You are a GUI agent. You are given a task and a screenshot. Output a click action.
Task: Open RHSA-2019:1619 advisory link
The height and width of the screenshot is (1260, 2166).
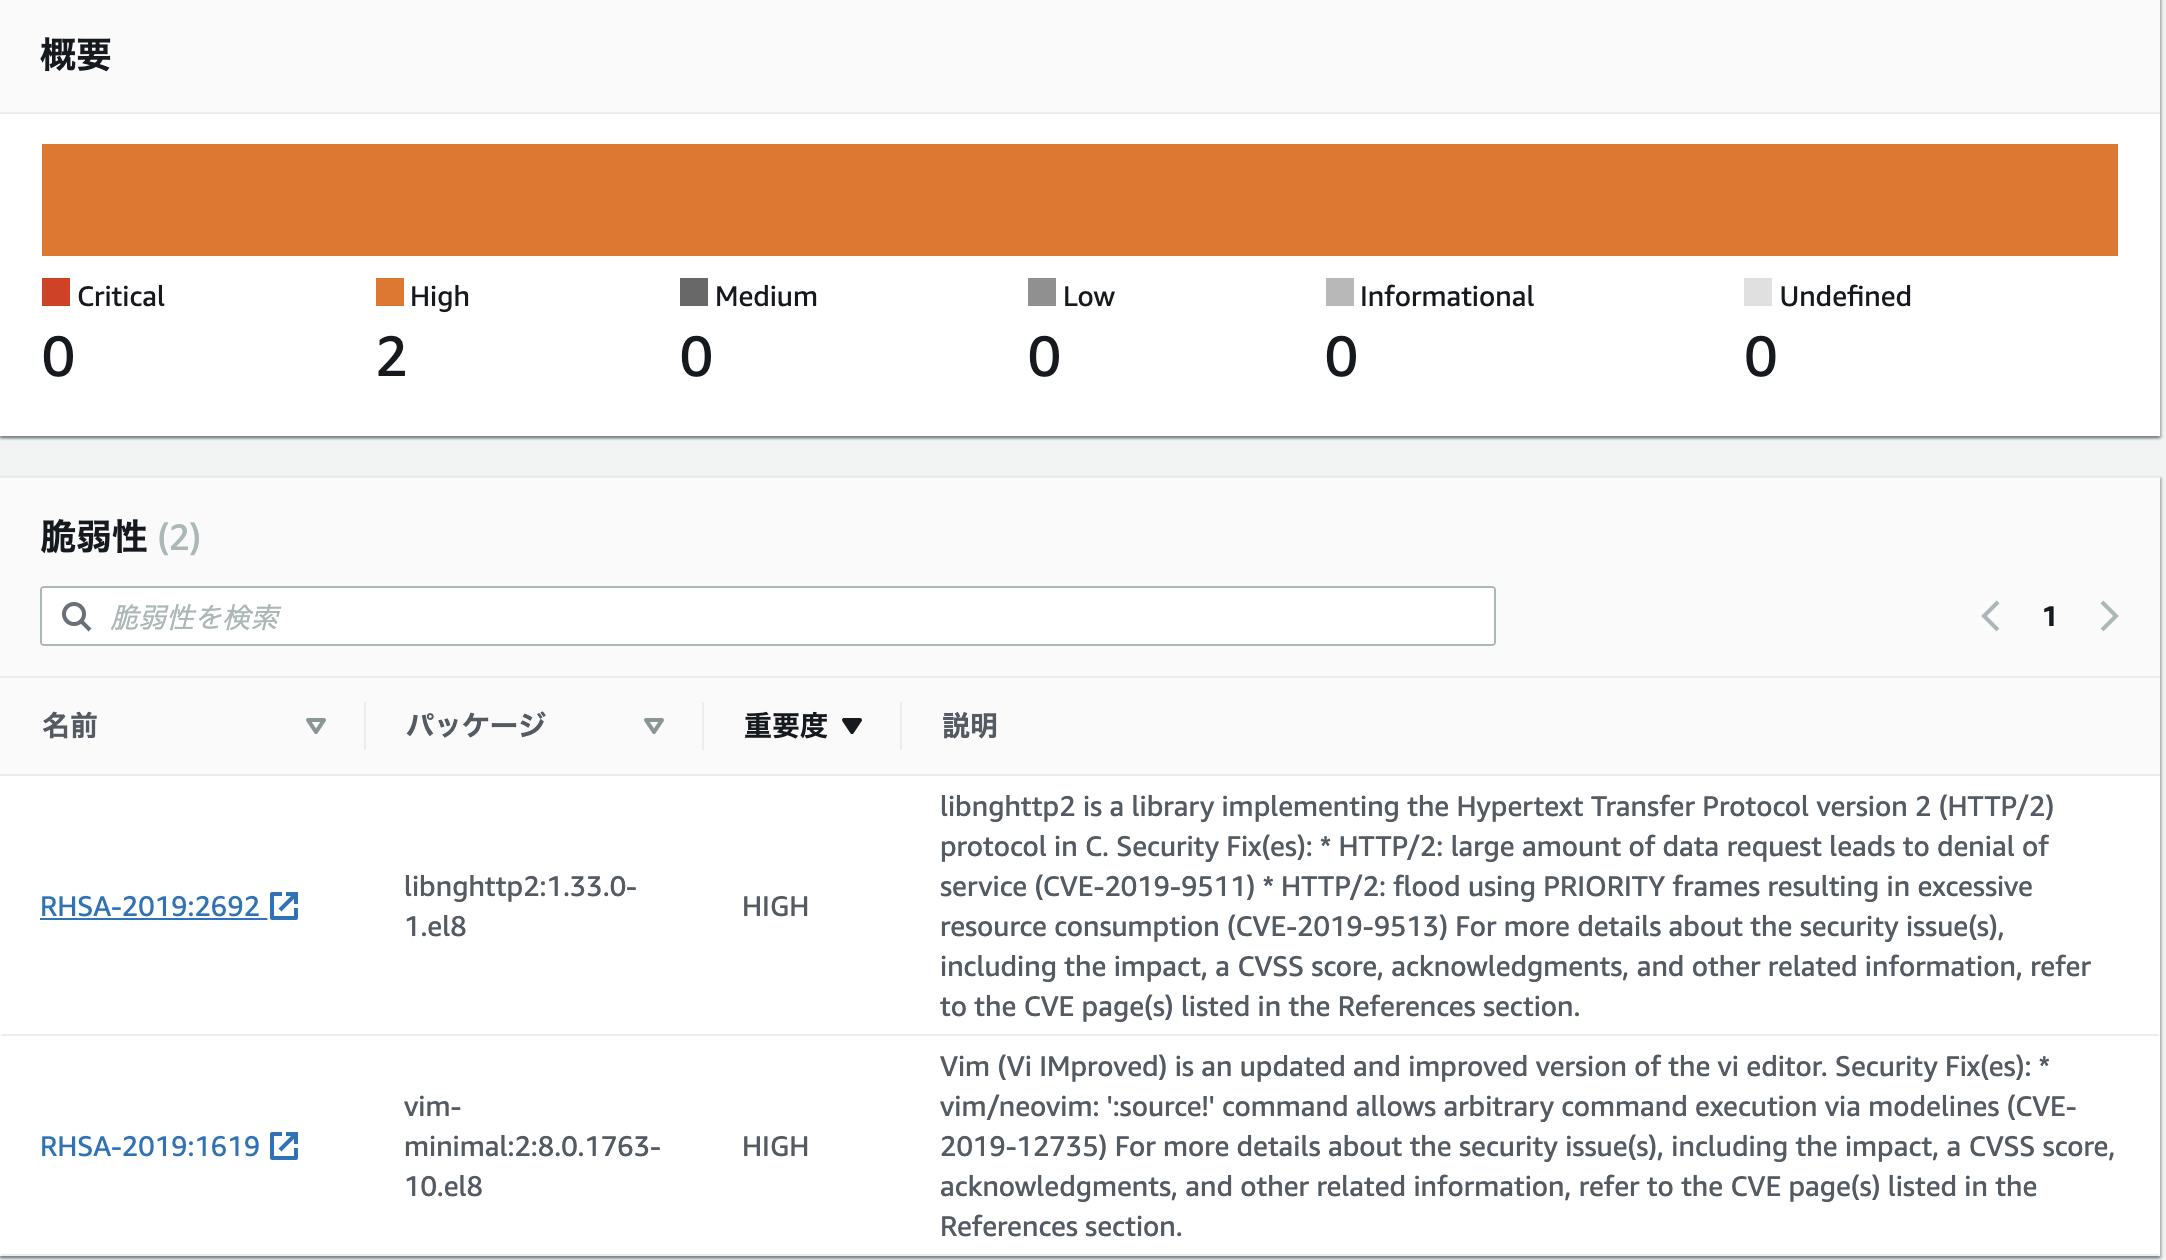(150, 1146)
